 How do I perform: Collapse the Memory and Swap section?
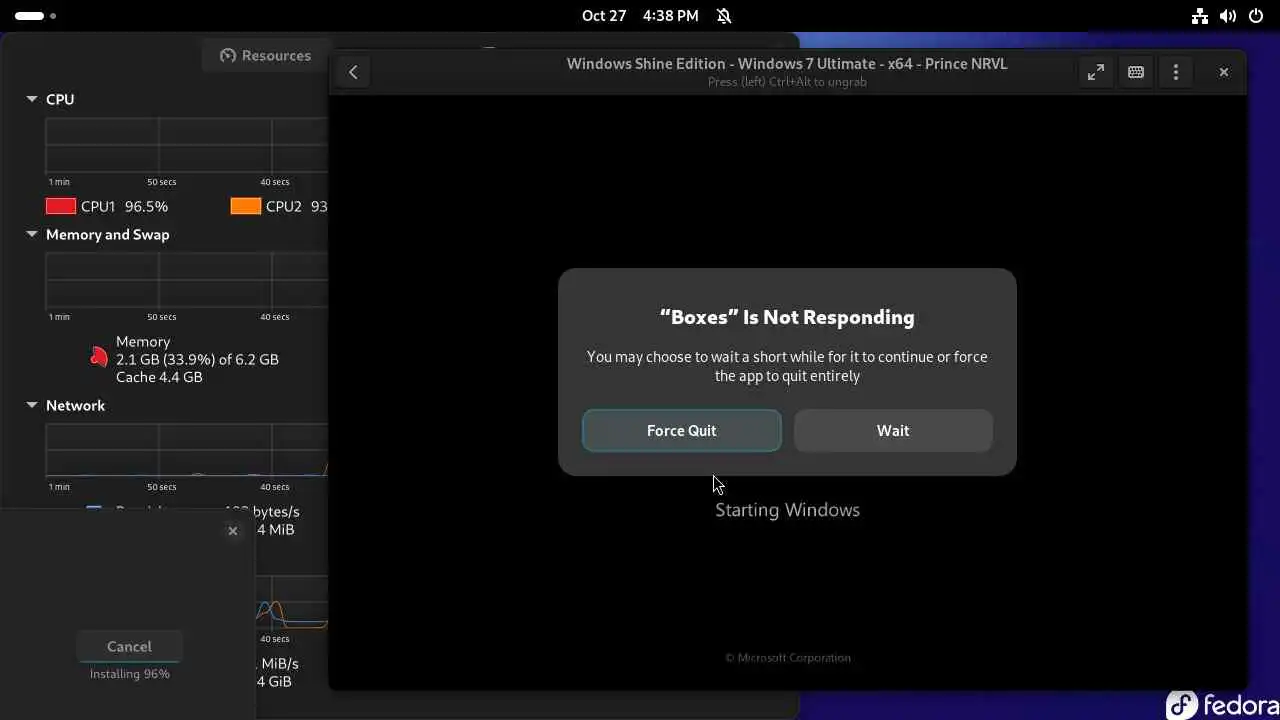32,234
